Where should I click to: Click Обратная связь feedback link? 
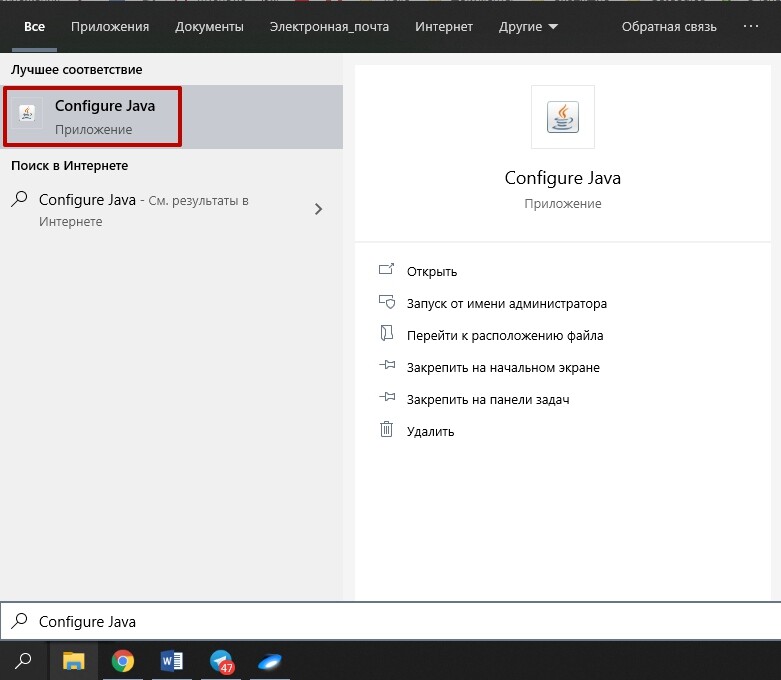669,26
